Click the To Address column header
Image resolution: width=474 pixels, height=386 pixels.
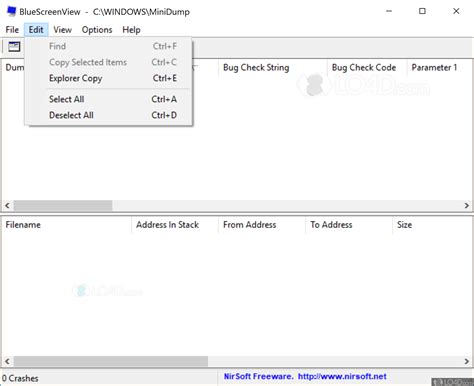tap(349, 225)
